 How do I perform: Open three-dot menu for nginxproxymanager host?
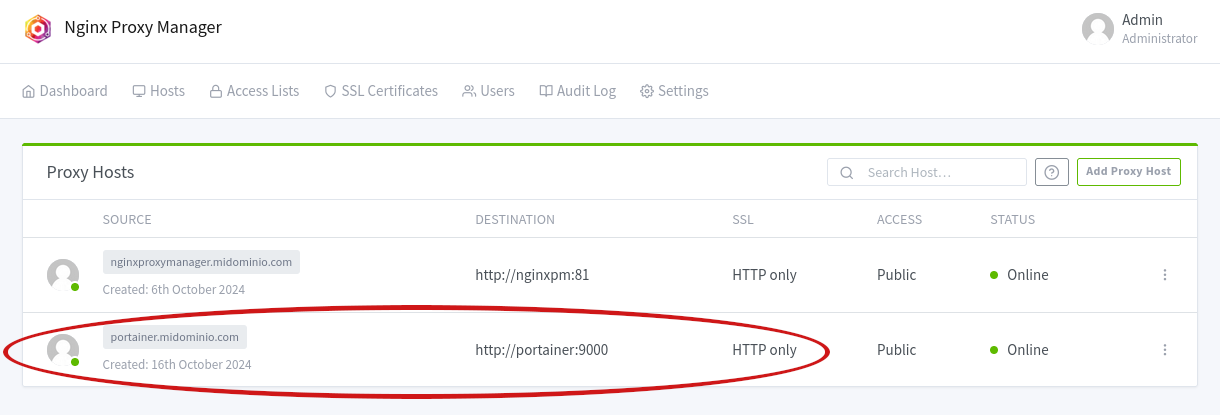(1165, 275)
